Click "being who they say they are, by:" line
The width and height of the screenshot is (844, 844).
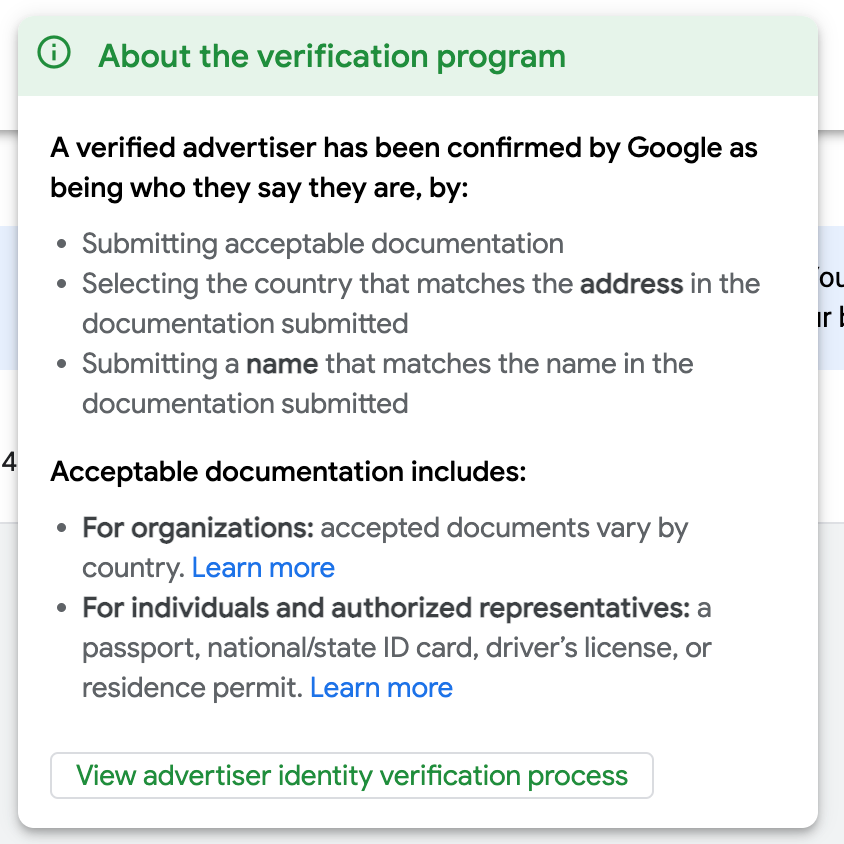pyautogui.click(x=259, y=189)
